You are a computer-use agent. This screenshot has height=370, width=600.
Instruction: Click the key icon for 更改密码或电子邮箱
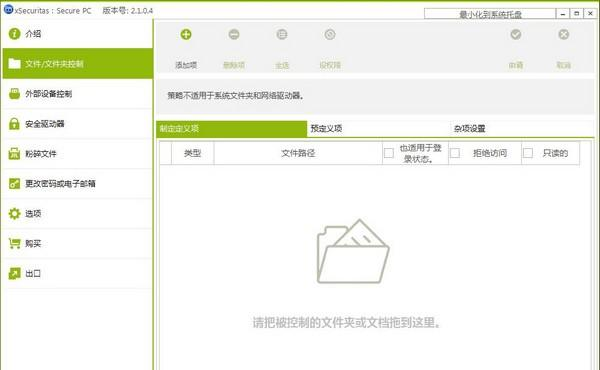click(14, 184)
